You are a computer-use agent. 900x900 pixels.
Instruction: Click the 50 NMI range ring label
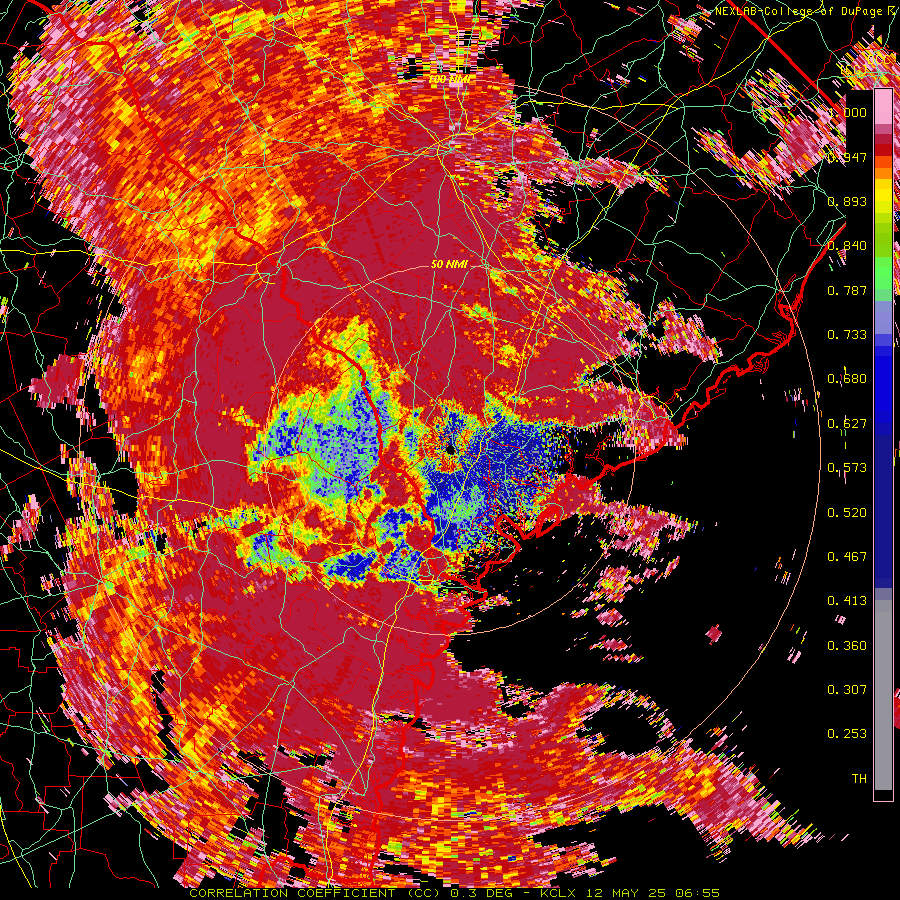pyautogui.click(x=449, y=265)
